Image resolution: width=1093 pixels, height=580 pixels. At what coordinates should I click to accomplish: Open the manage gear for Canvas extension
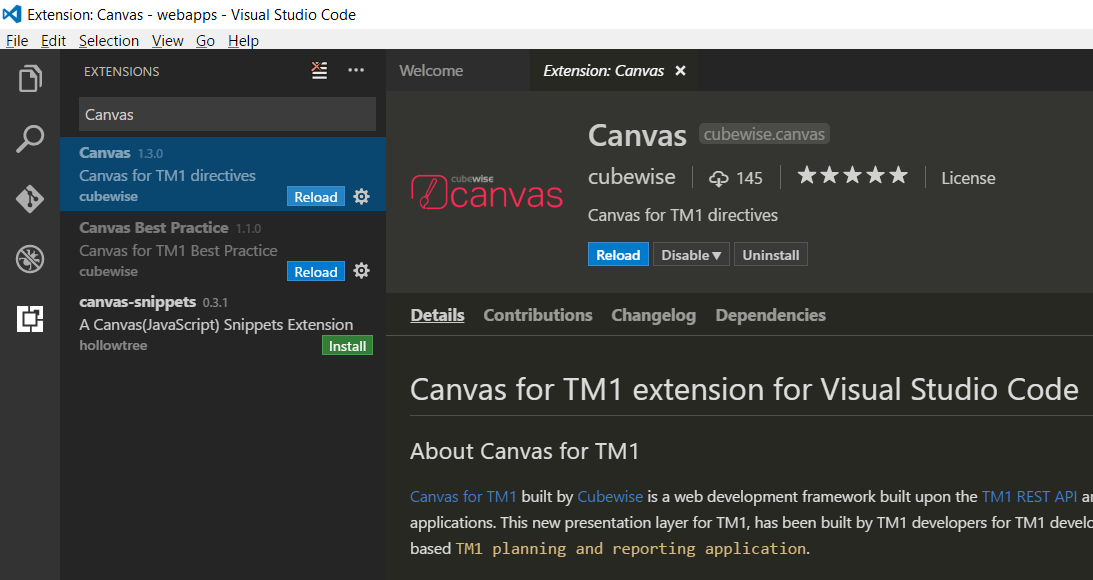tap(361, 196)
